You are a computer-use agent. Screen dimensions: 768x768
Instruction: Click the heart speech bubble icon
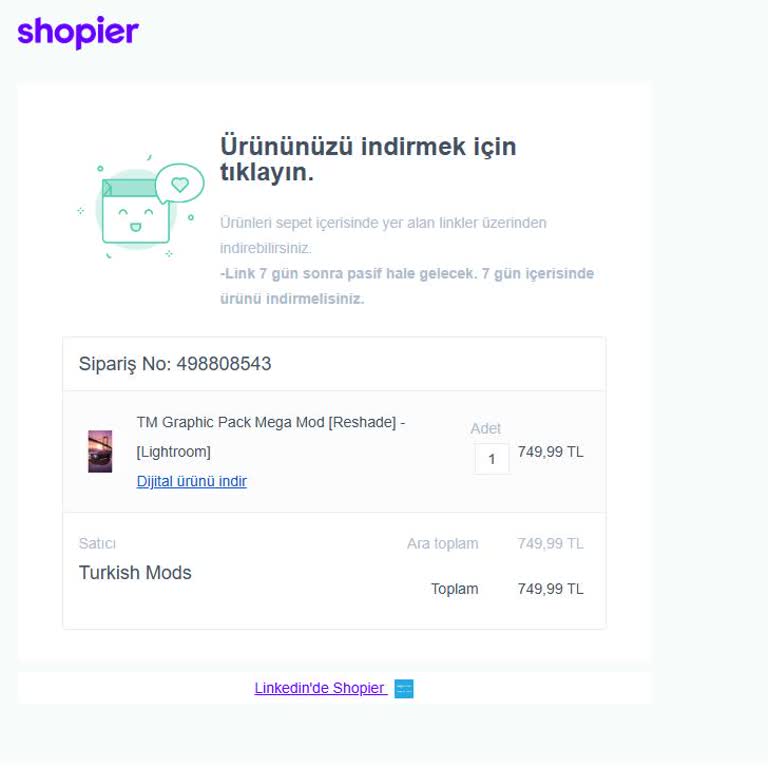(x=180, y=183)
